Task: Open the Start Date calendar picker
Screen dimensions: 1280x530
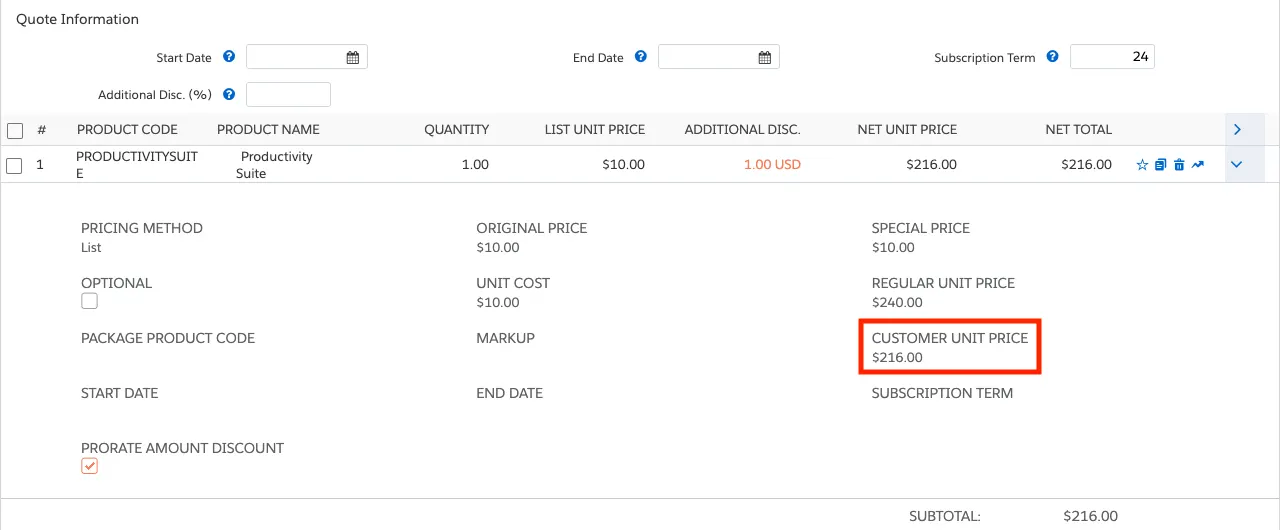Action: click(353, 57)
